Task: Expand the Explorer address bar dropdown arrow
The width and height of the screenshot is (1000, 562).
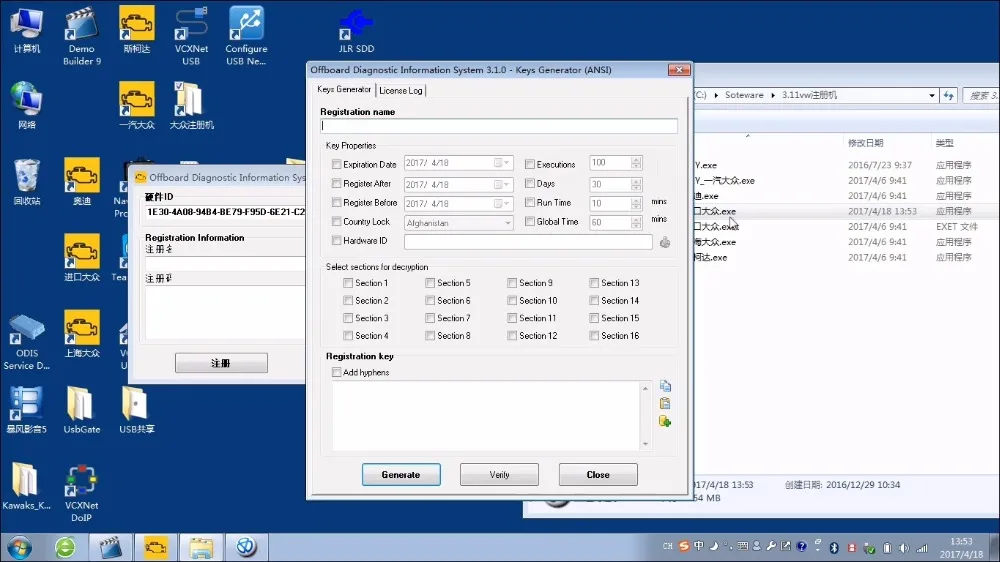Action: coord(932,95)
